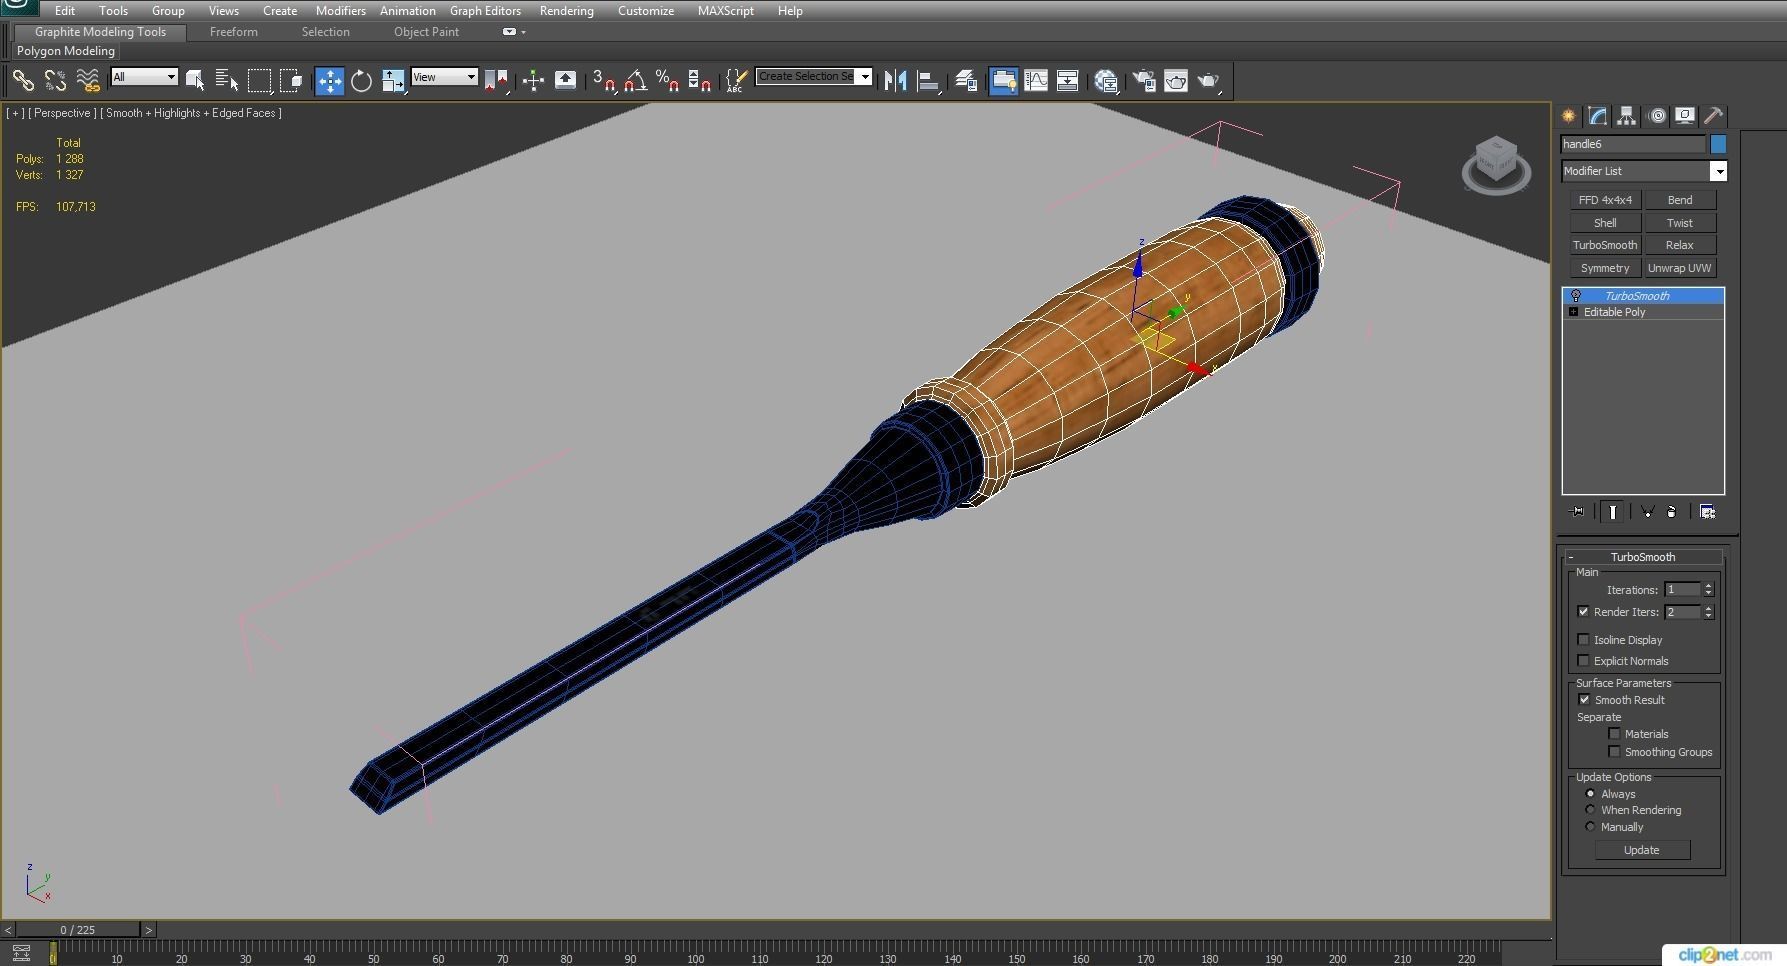Click the Select and Link tool

23,81
